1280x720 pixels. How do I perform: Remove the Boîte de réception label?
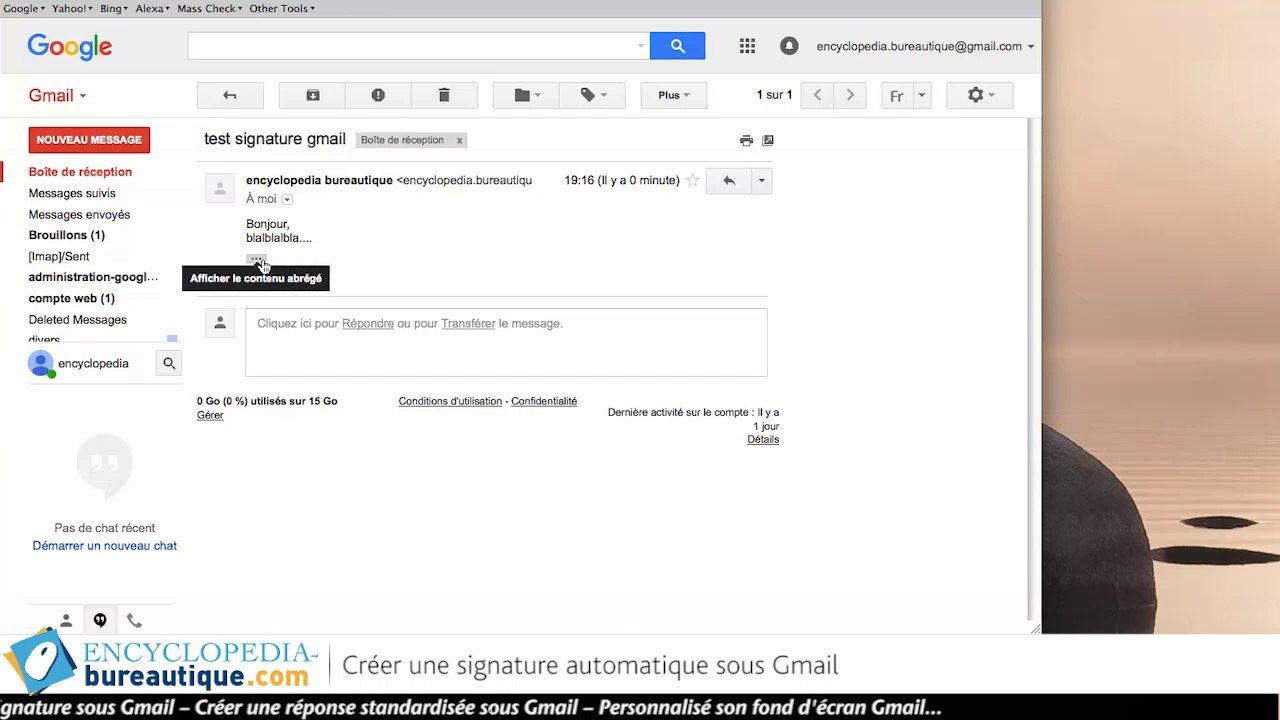[x=459, y=140]
